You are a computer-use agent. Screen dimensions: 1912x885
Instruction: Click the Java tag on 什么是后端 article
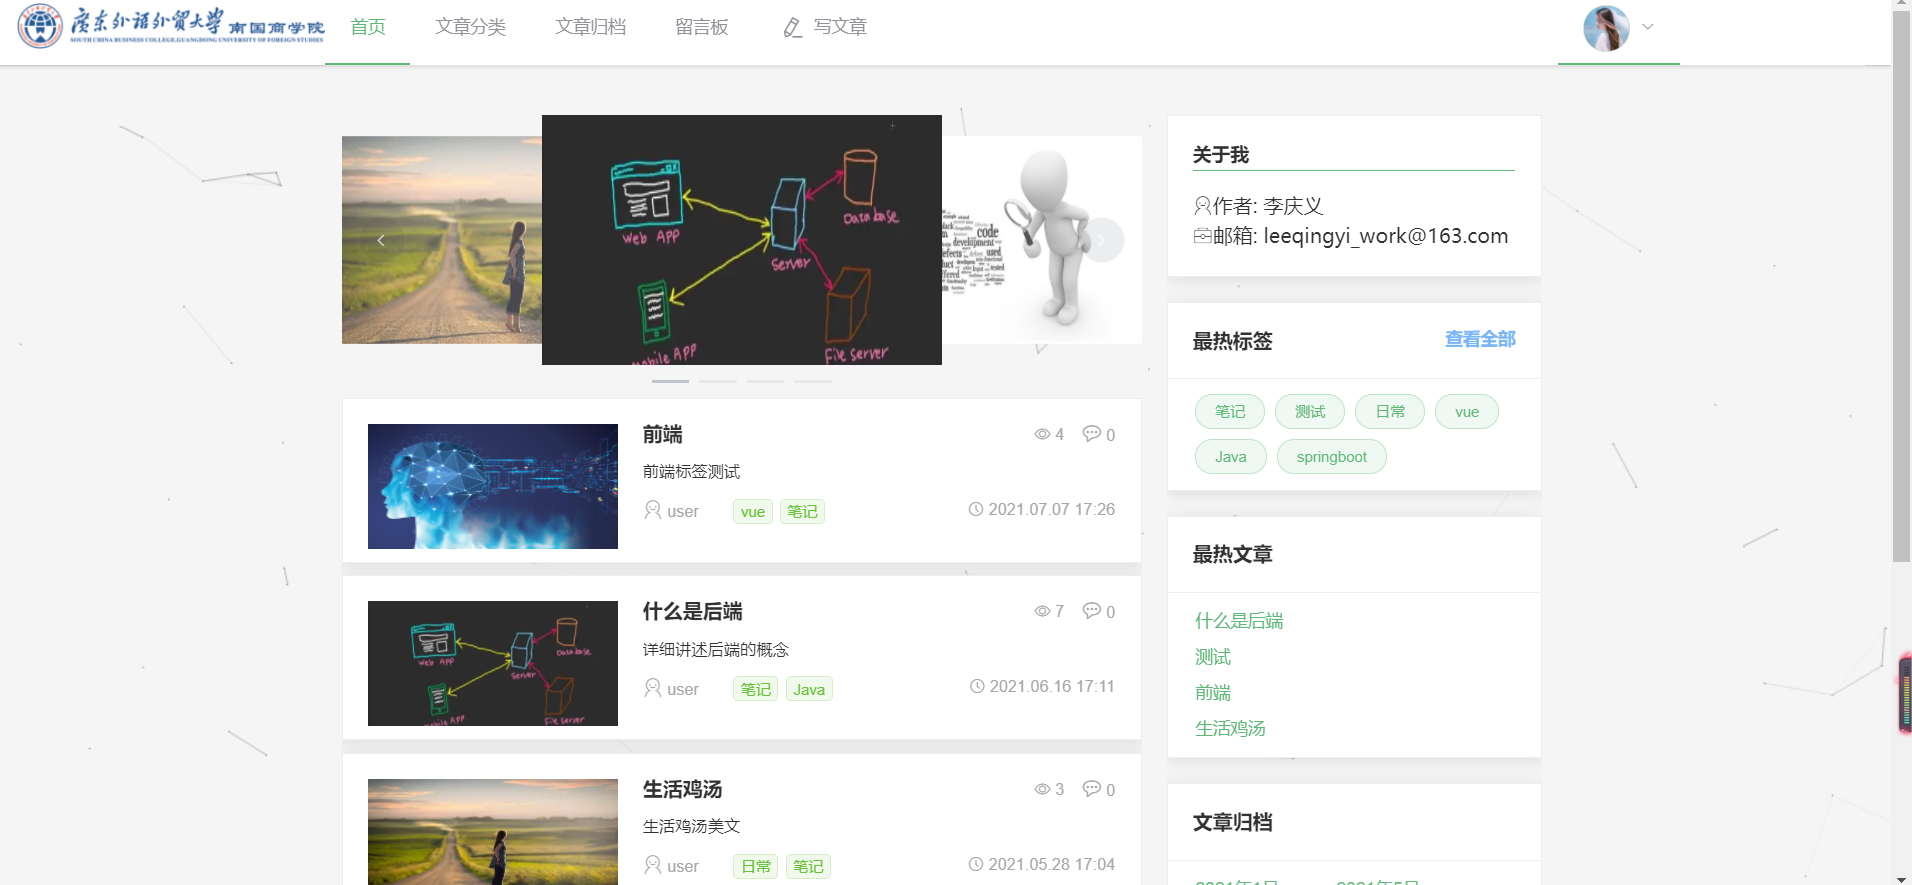(809, 689)
